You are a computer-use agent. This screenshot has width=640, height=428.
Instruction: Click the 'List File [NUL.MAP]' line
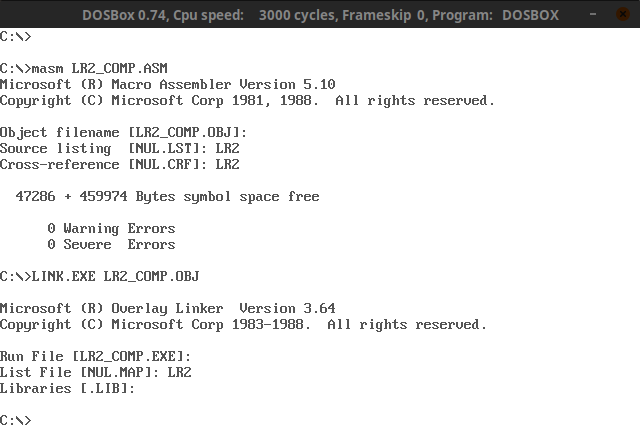point(95,373)
